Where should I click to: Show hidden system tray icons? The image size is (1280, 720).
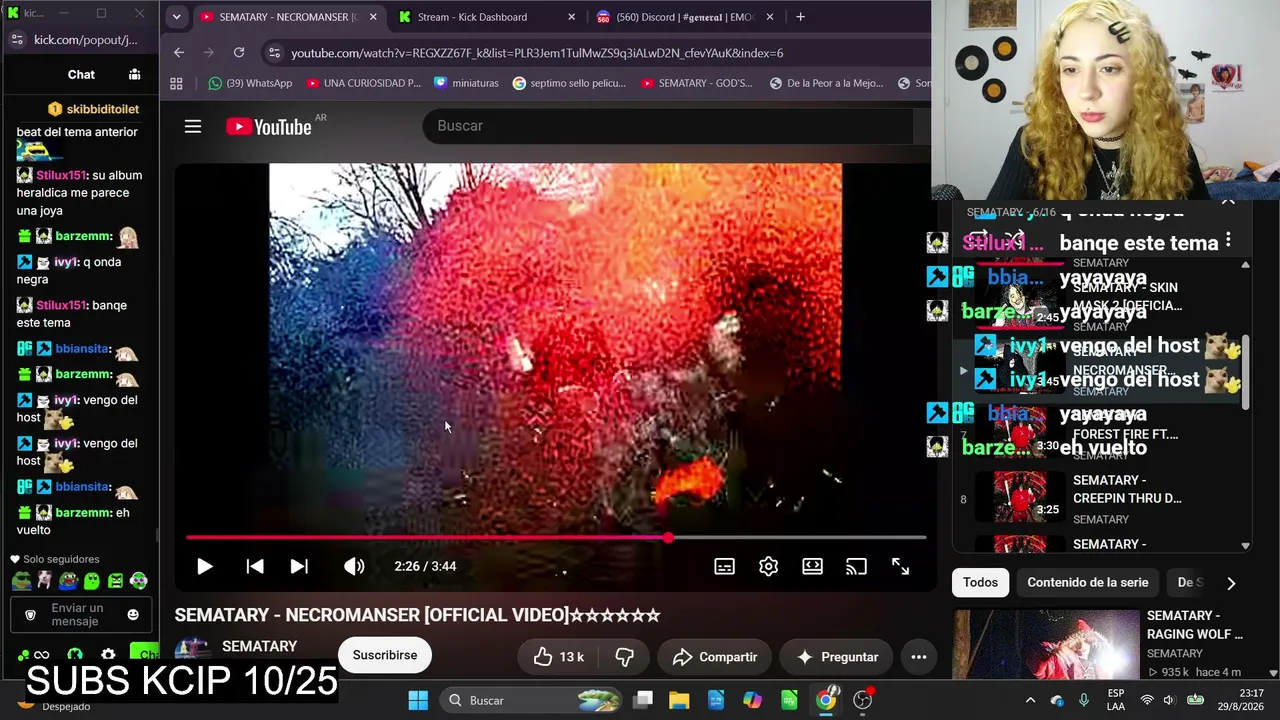[x=1030, y=700]
